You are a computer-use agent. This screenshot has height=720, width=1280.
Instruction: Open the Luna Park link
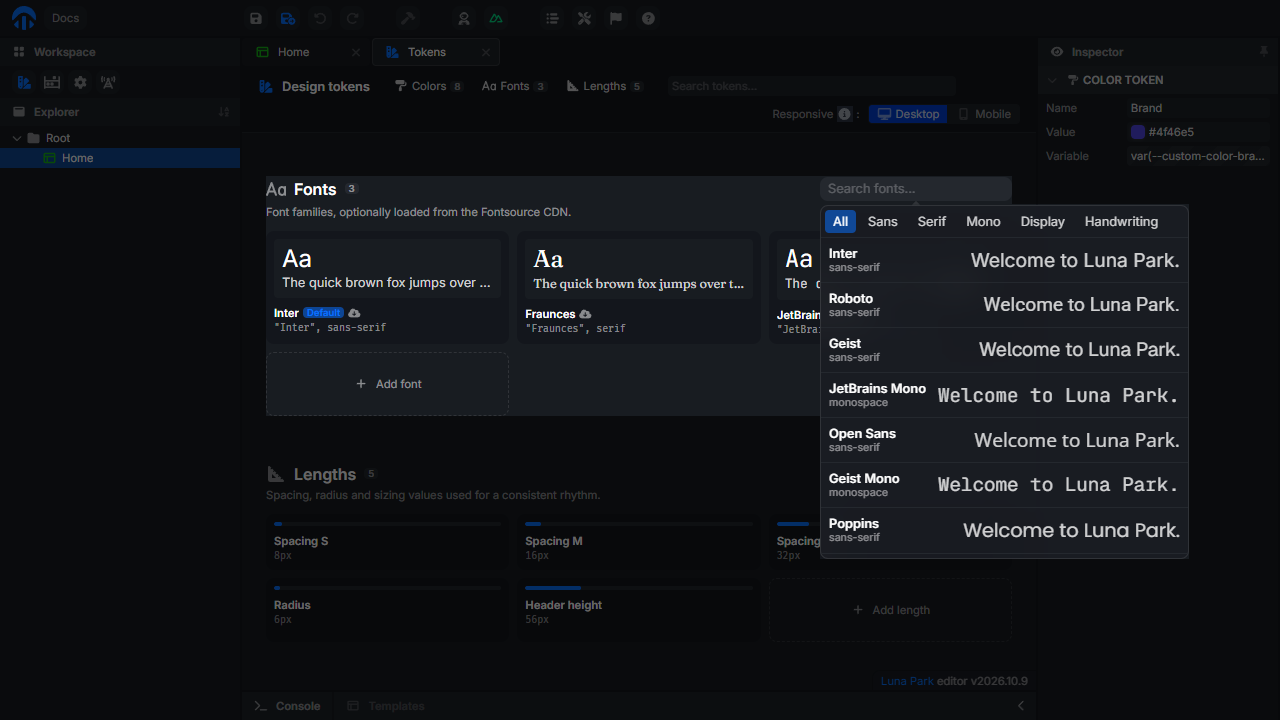click(907, 681)
